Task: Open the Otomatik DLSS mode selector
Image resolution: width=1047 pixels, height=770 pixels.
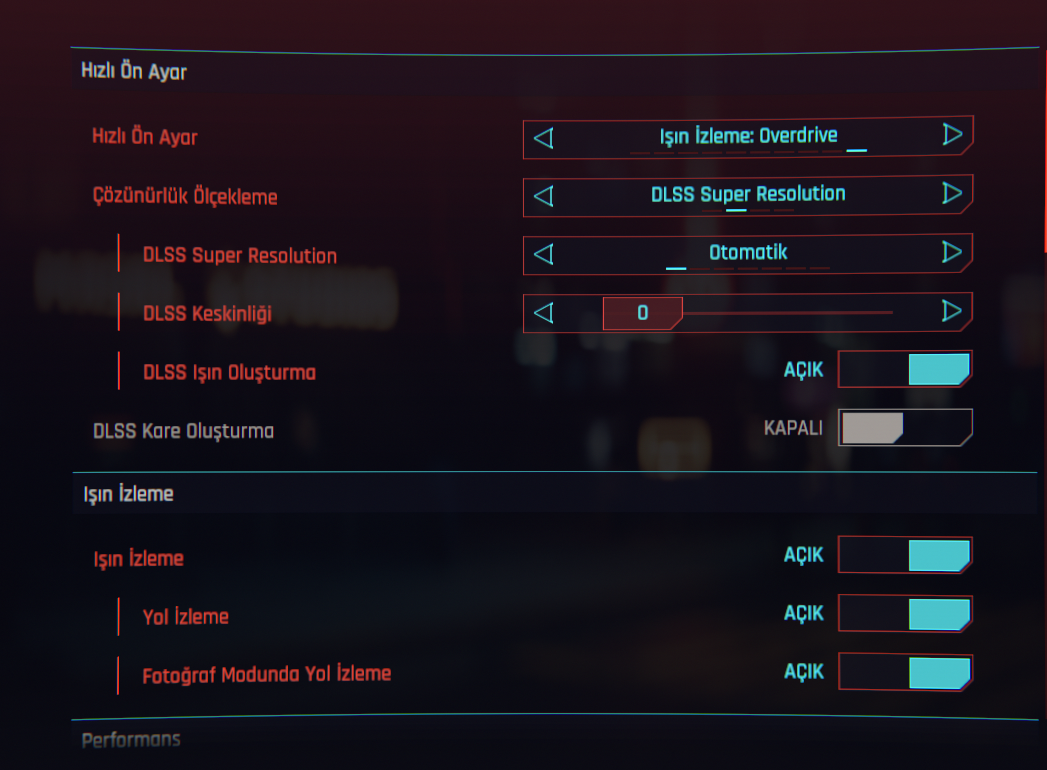Action: pyautogui.click(x=748, y=253)
